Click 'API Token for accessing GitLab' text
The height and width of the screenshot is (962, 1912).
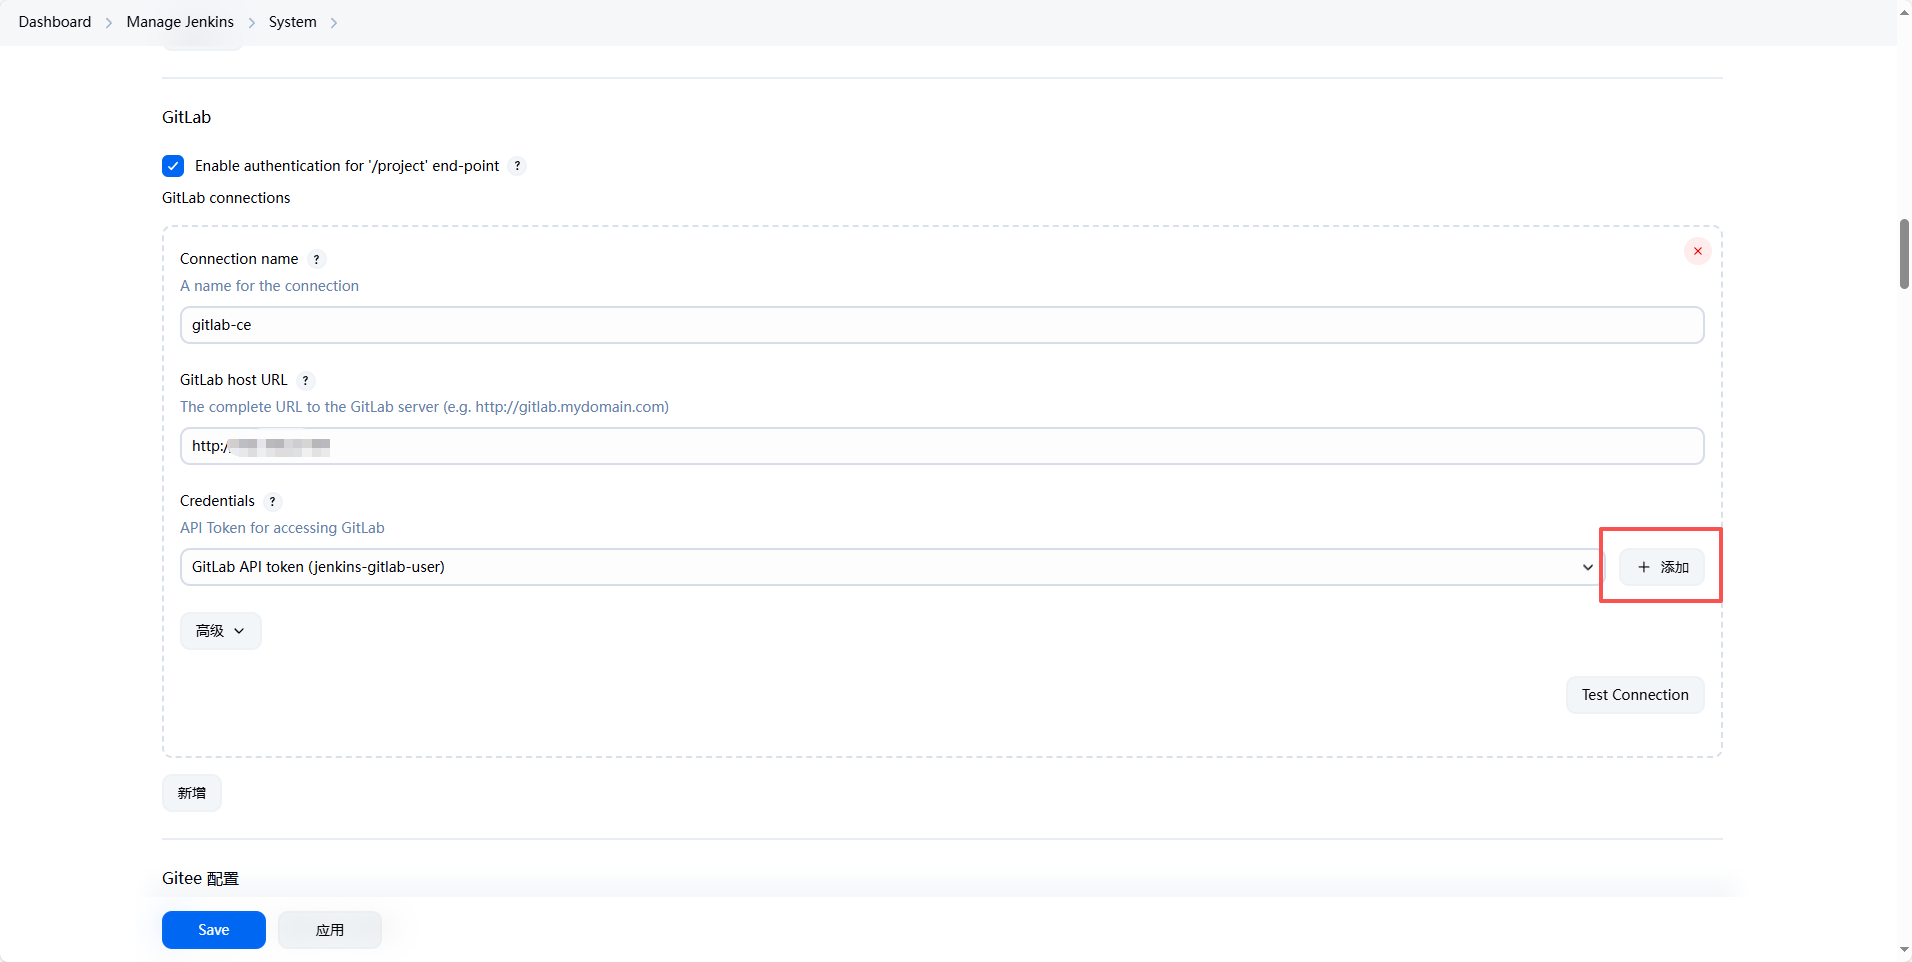coord(282,528)
